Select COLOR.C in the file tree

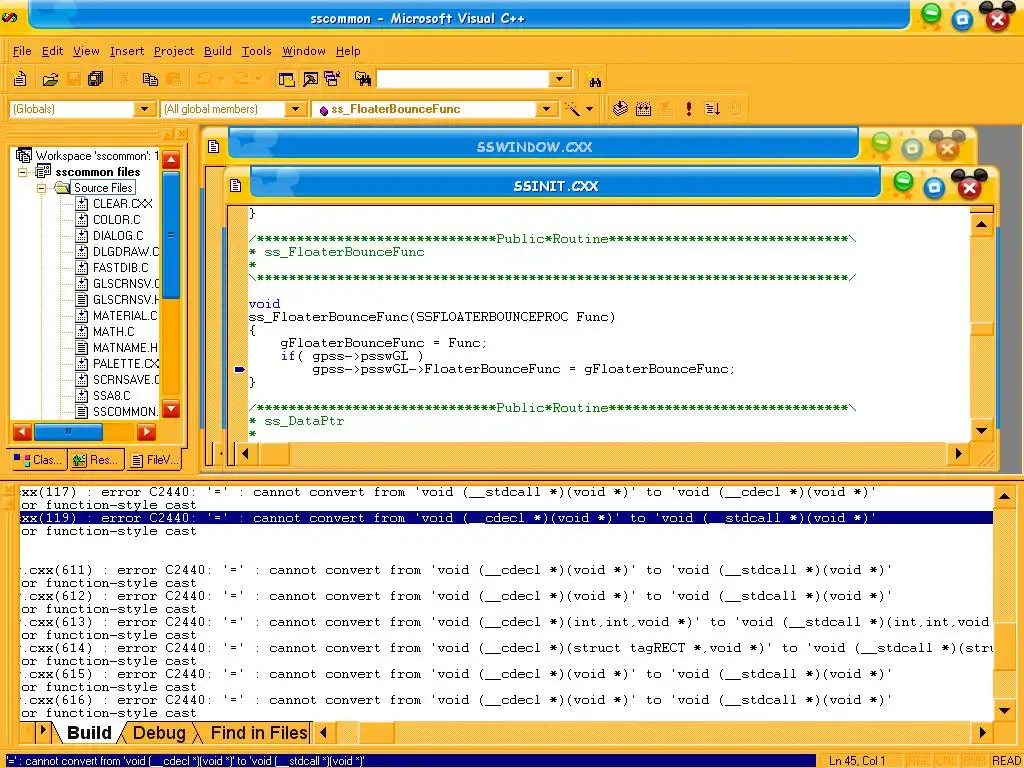click(x=116, y=220)
